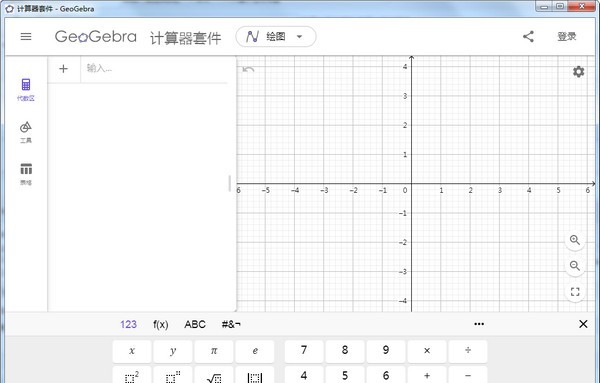Switch keyboard to #&¬ symbols tab
The height and width of the screenshot is (383, 600).
231,324
